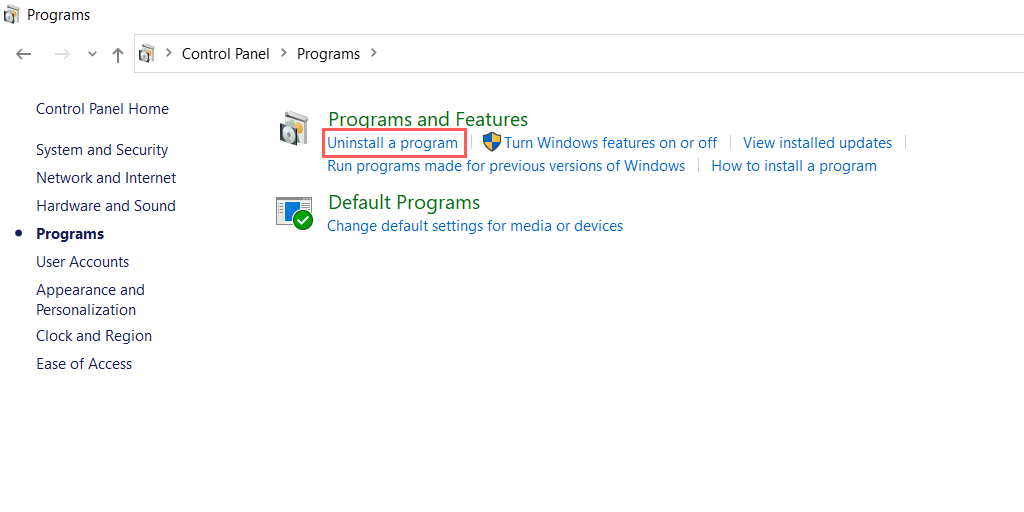This screenshot has height=512, width=1024.
Task: Click the forward arrow navigation button
Action: pyautogui.click(x=62, y=54)
